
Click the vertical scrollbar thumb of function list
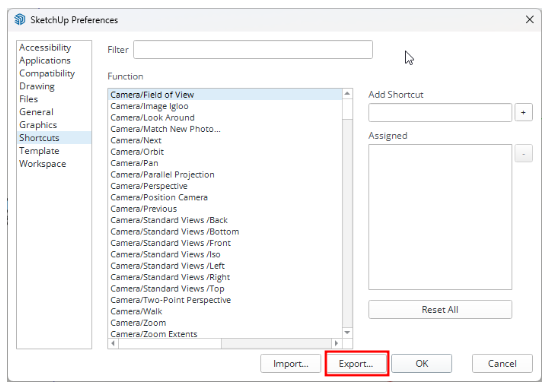tap(347, 109)
